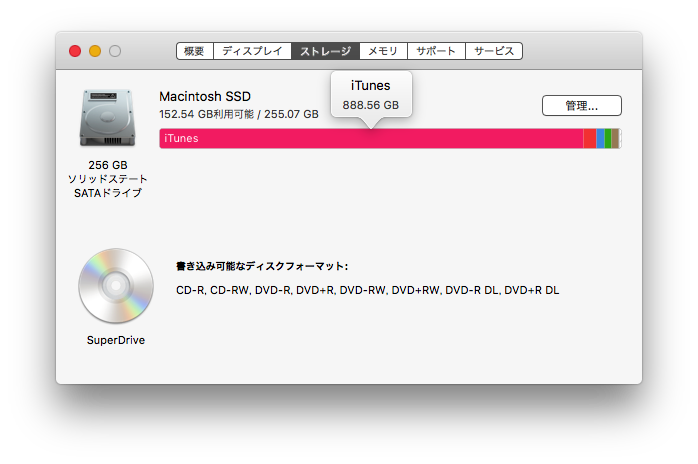Click the blue storage bar segment

click(x=601, y=138)
